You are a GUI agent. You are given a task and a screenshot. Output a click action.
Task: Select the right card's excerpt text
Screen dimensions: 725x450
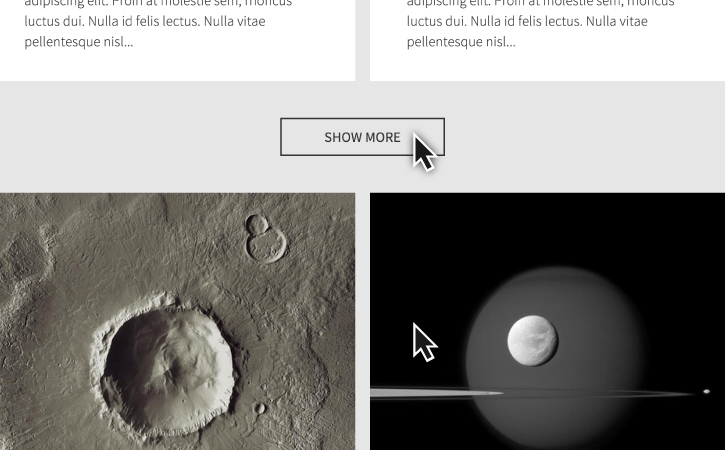tap(541, 22)
